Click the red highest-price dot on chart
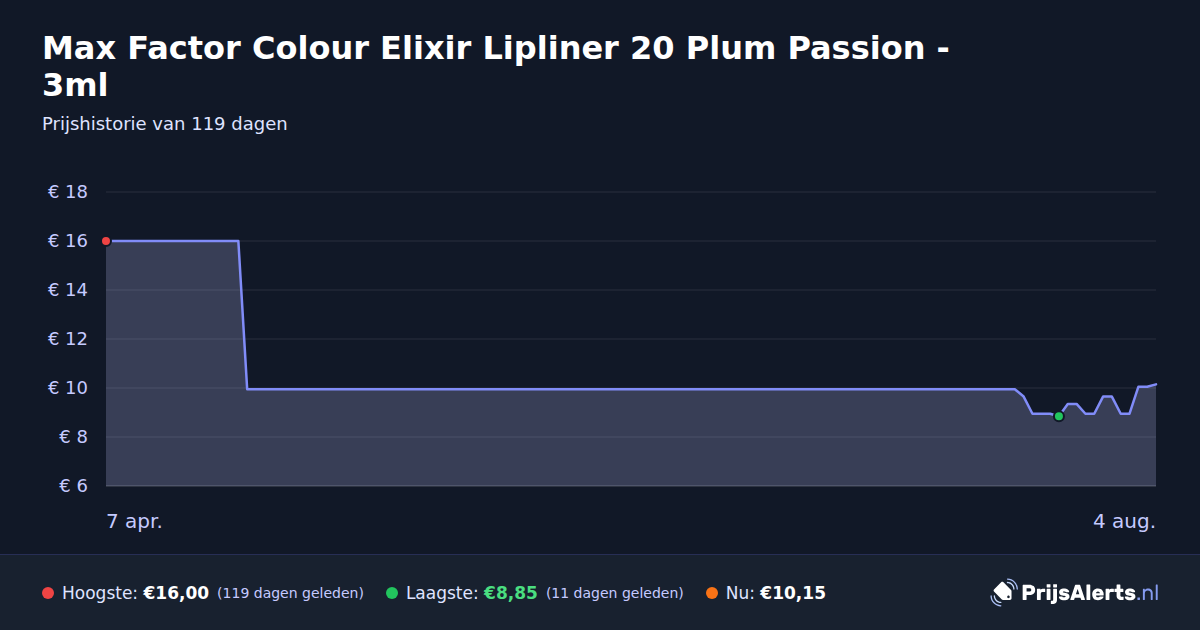Screen dimensions: 1200x630 [106, 241]
